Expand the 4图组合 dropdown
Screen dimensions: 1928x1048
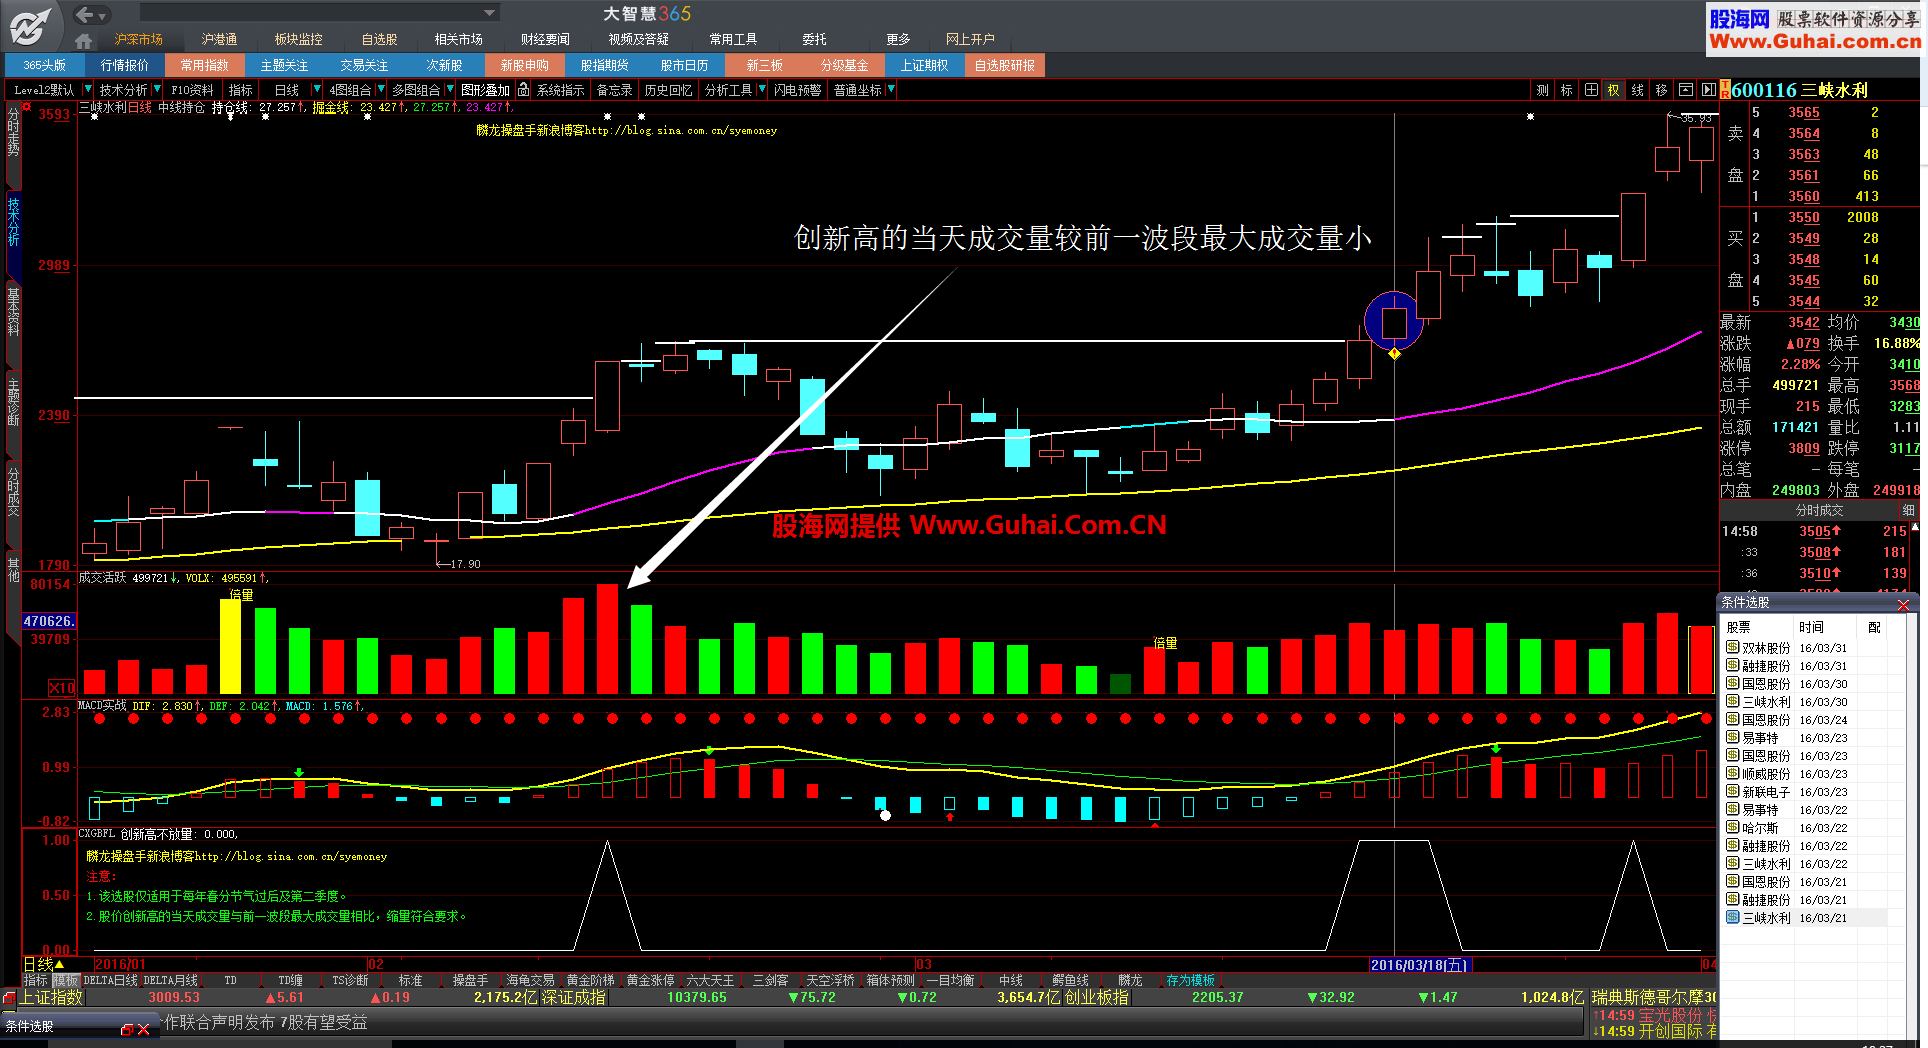[380, 90]
